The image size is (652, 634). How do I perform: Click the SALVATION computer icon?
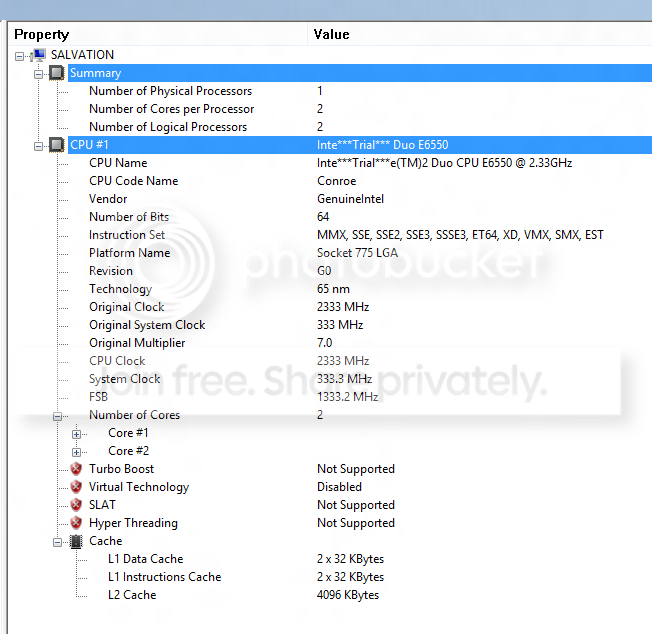[38, 55]
